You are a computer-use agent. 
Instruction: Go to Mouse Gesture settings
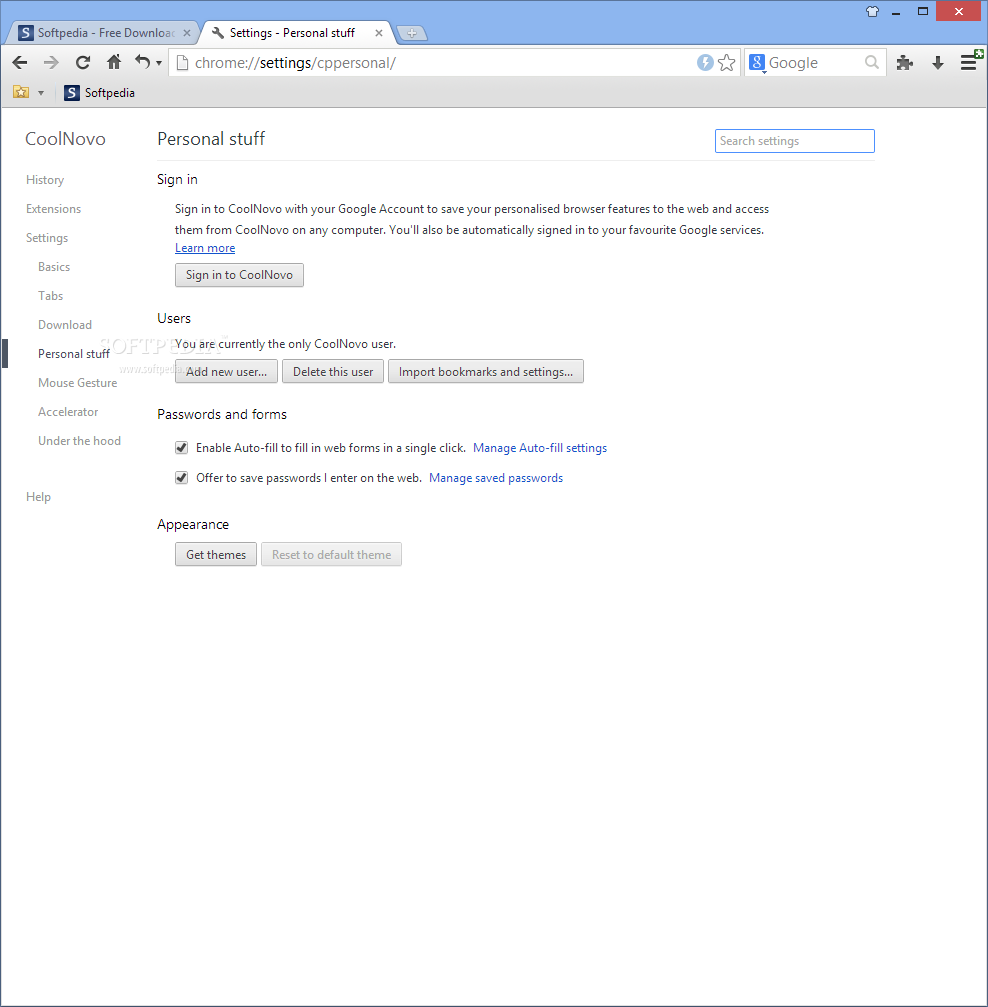coord(78,383)
